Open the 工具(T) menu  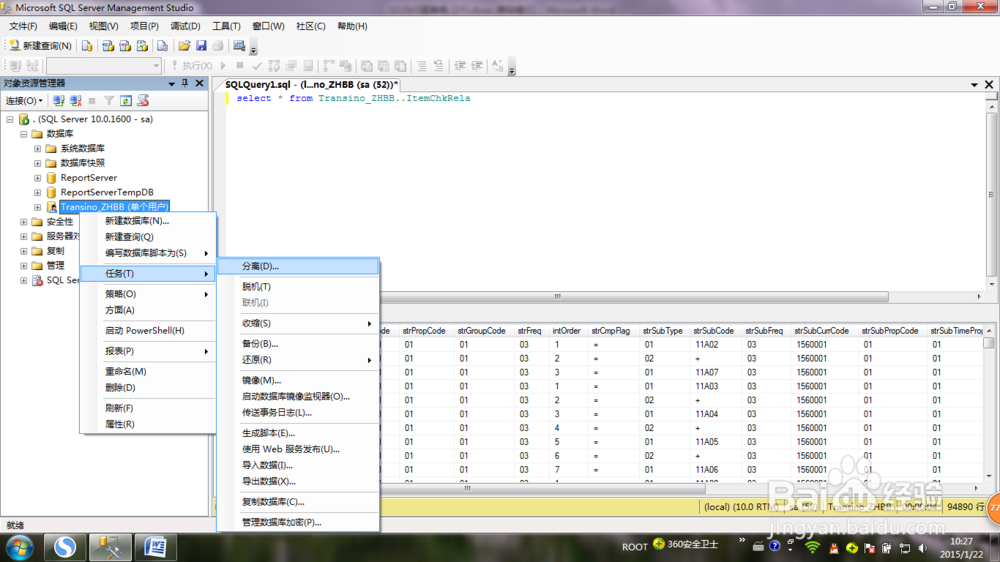pos(226,26)
